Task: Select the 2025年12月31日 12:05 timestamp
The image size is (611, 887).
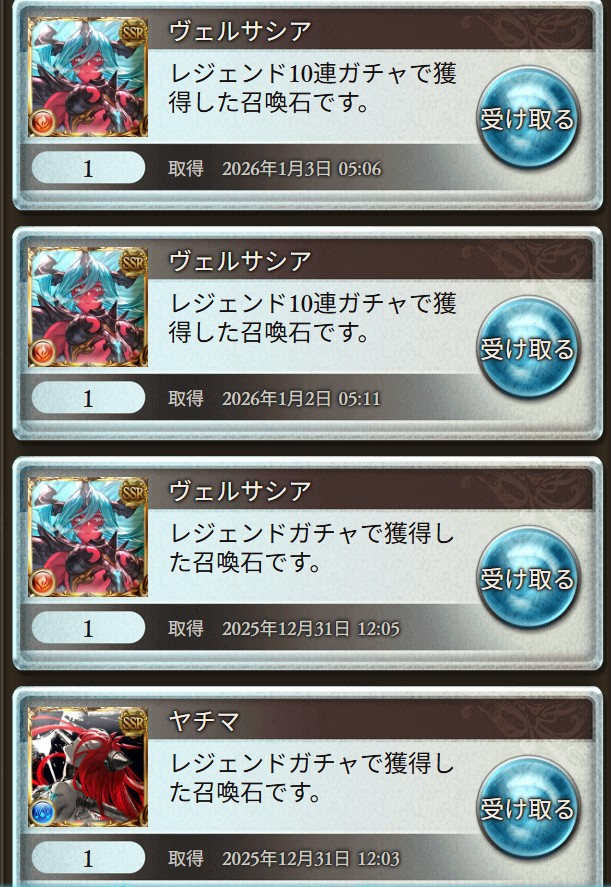Action: pyautogui.click(x=311, y=628)
